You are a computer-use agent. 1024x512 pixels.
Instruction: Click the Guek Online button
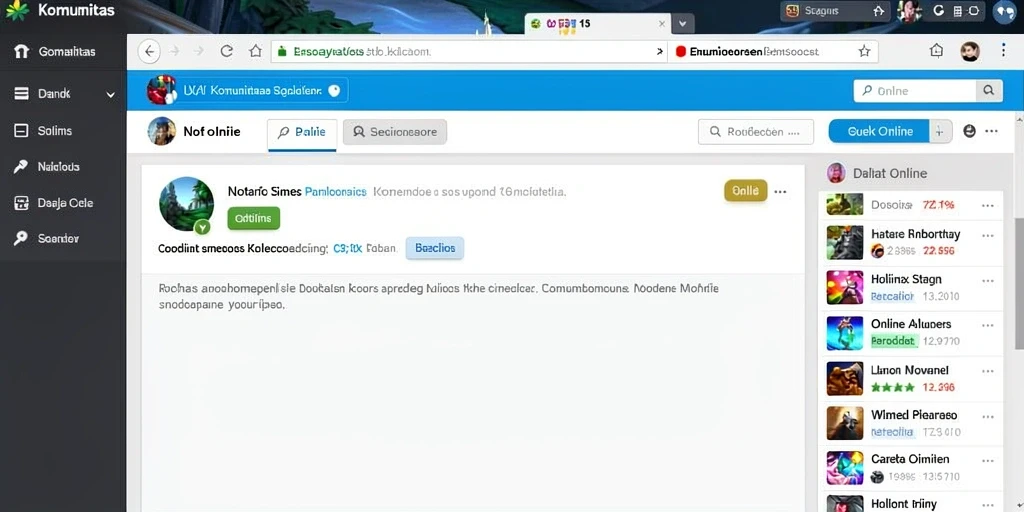(879, 131)
